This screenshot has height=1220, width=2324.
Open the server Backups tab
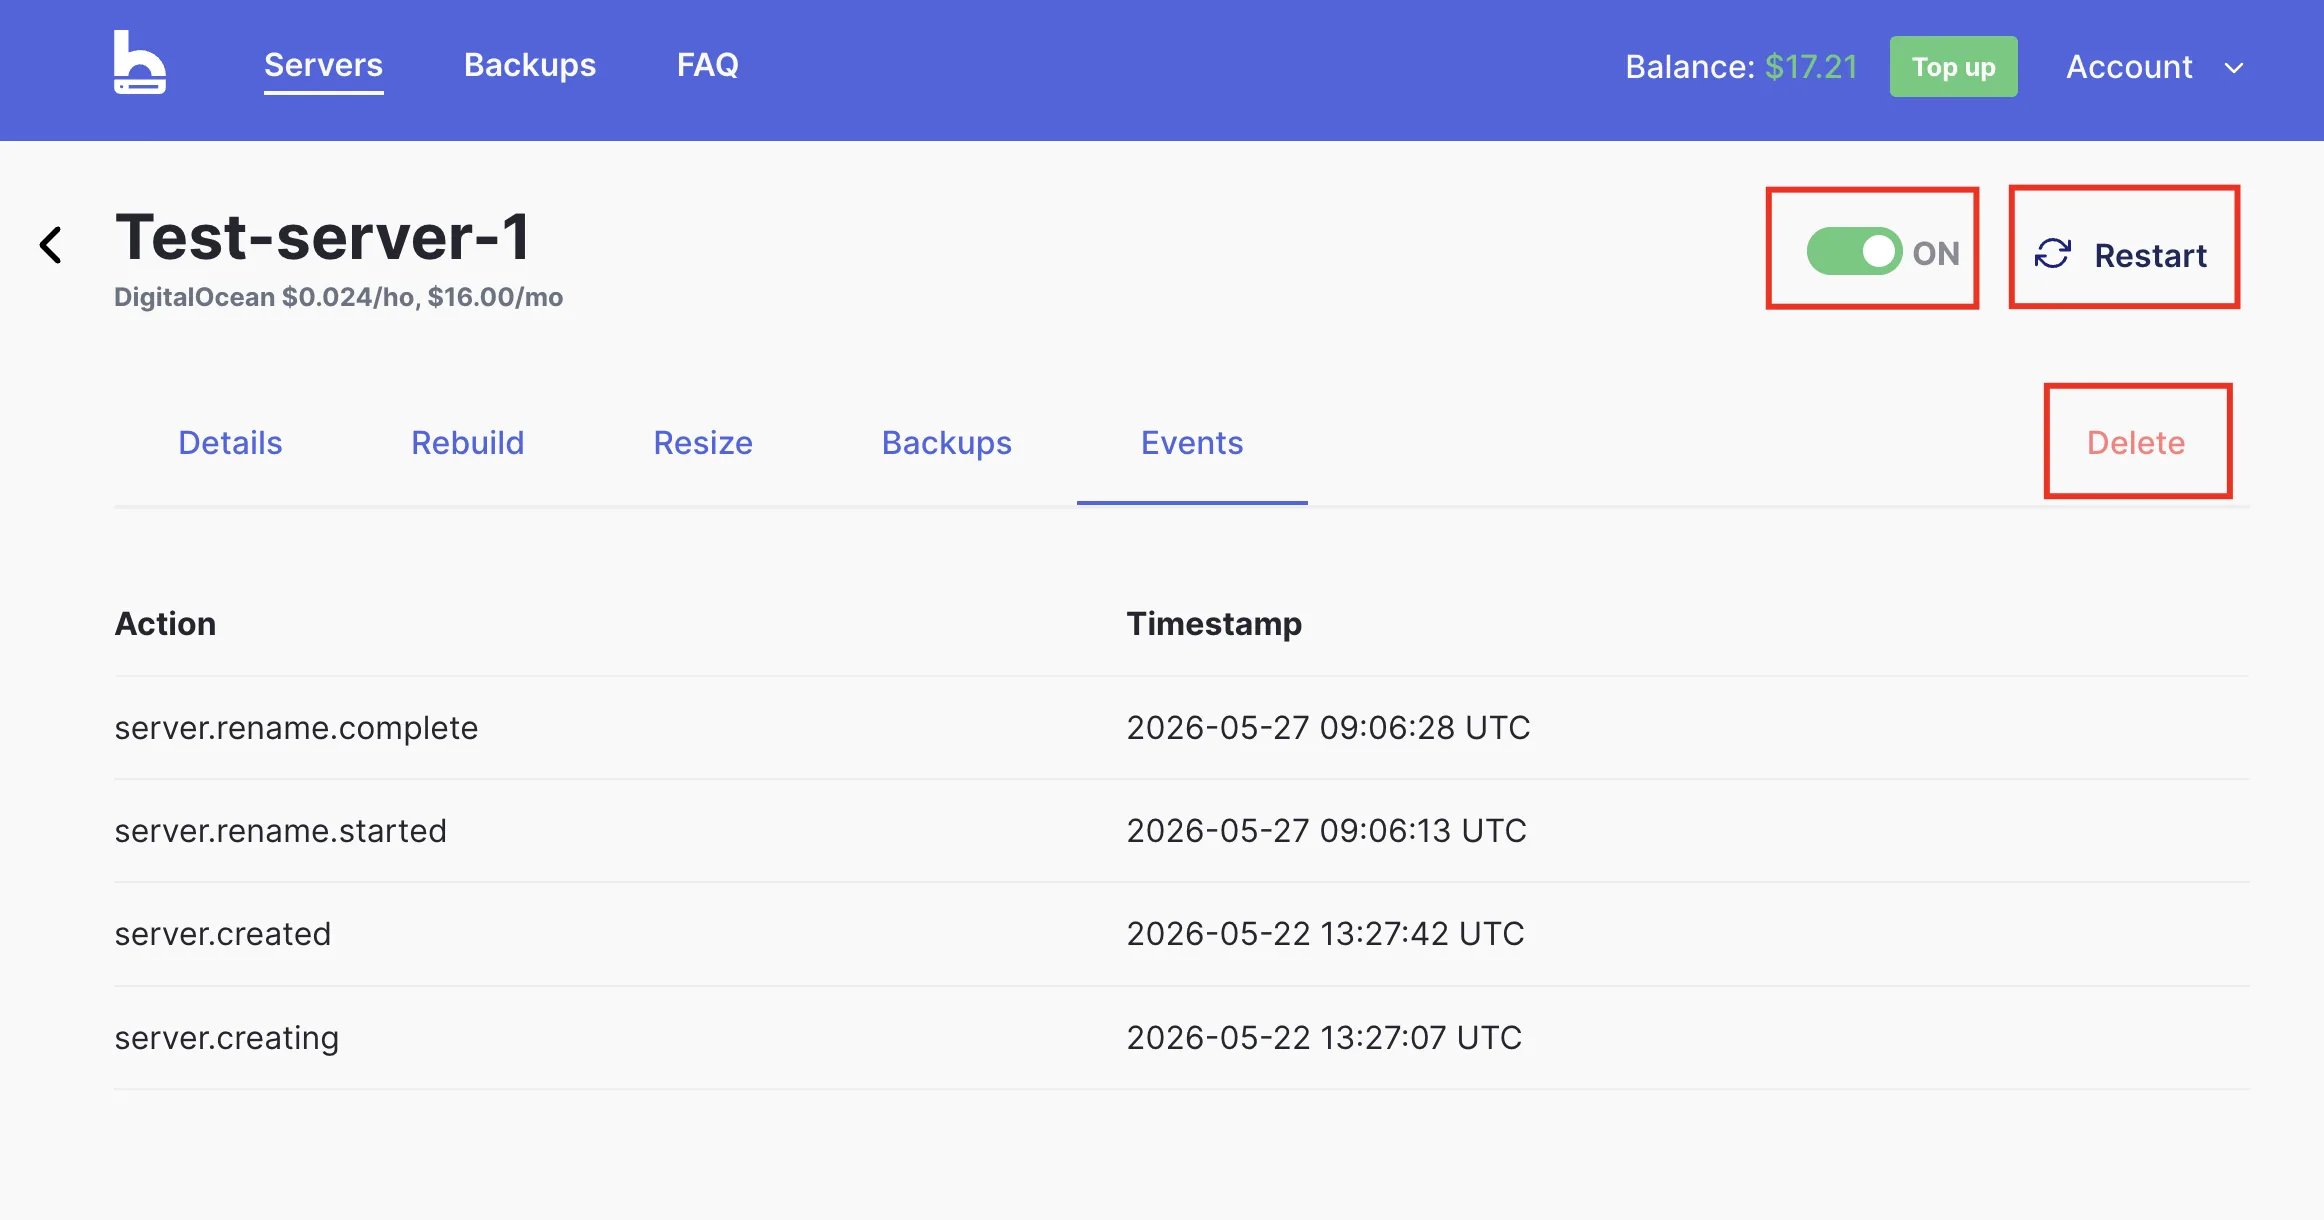click(946, 442)
